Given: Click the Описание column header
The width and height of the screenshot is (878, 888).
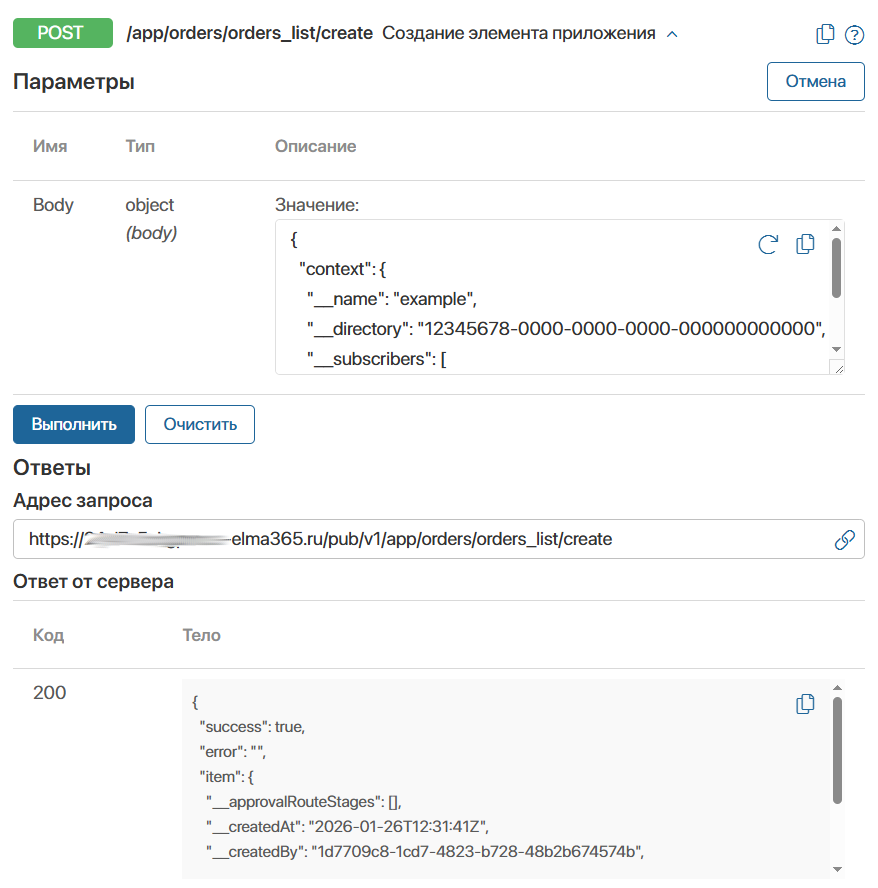Looking at the screenshot, I should click(x=316, y=146).
